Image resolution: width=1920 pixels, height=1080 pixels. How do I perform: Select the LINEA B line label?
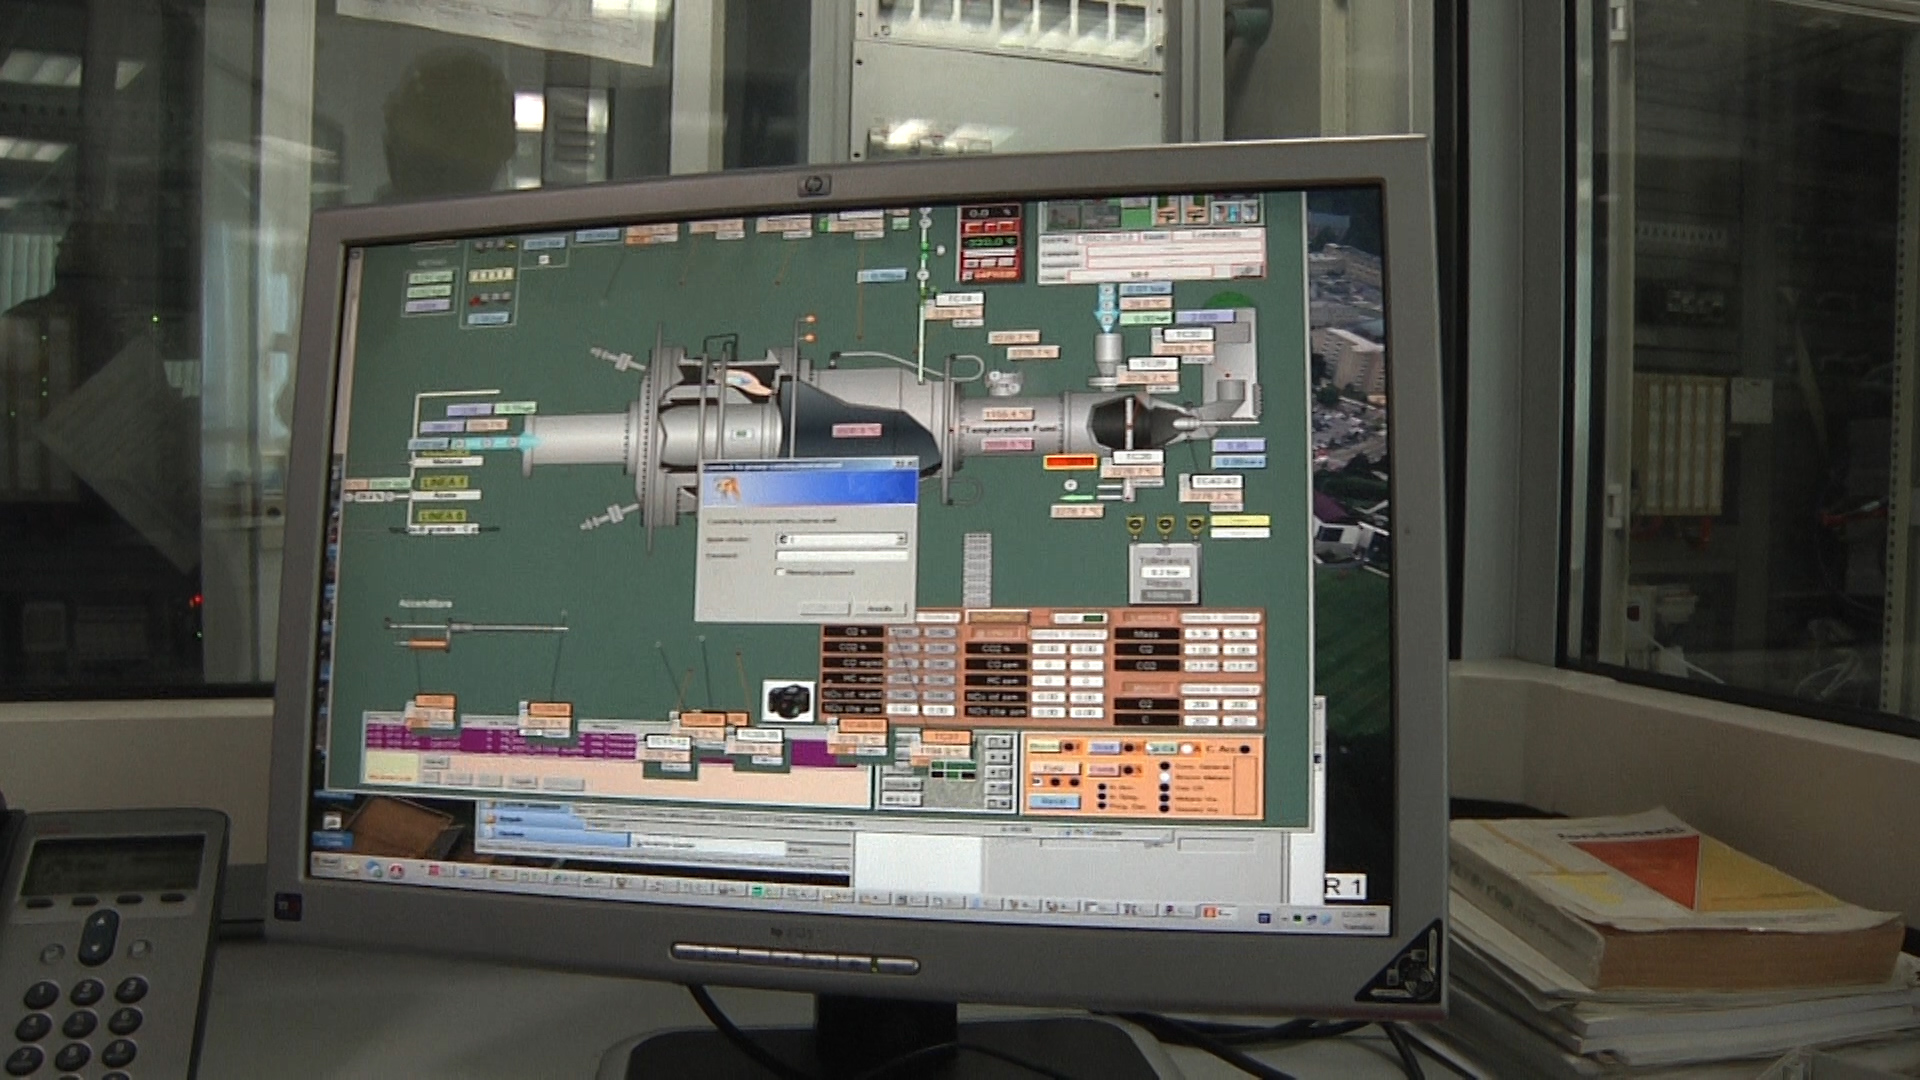[x=441, y=516]
